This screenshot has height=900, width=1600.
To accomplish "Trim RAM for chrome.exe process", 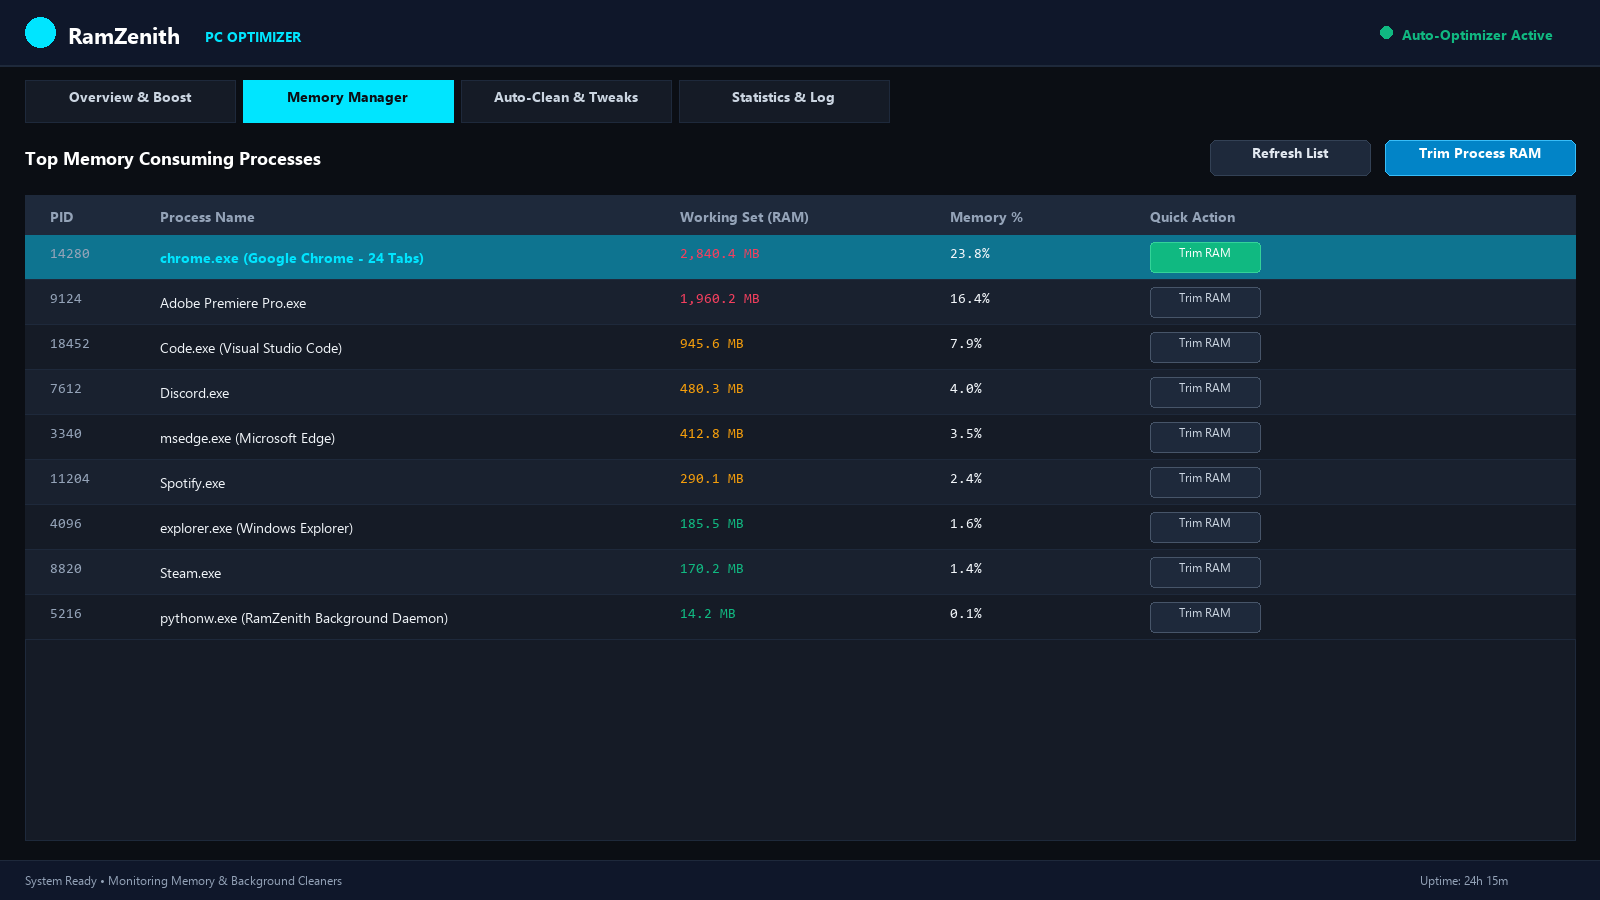I will coord(1205,257).
